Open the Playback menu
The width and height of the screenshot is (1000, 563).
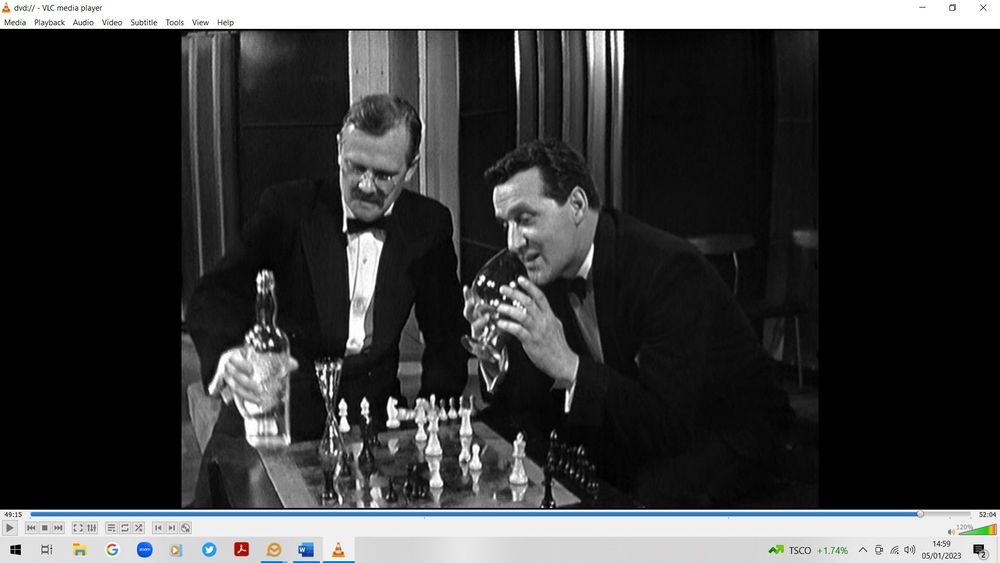pyautogui.click(x=49, y=22)
